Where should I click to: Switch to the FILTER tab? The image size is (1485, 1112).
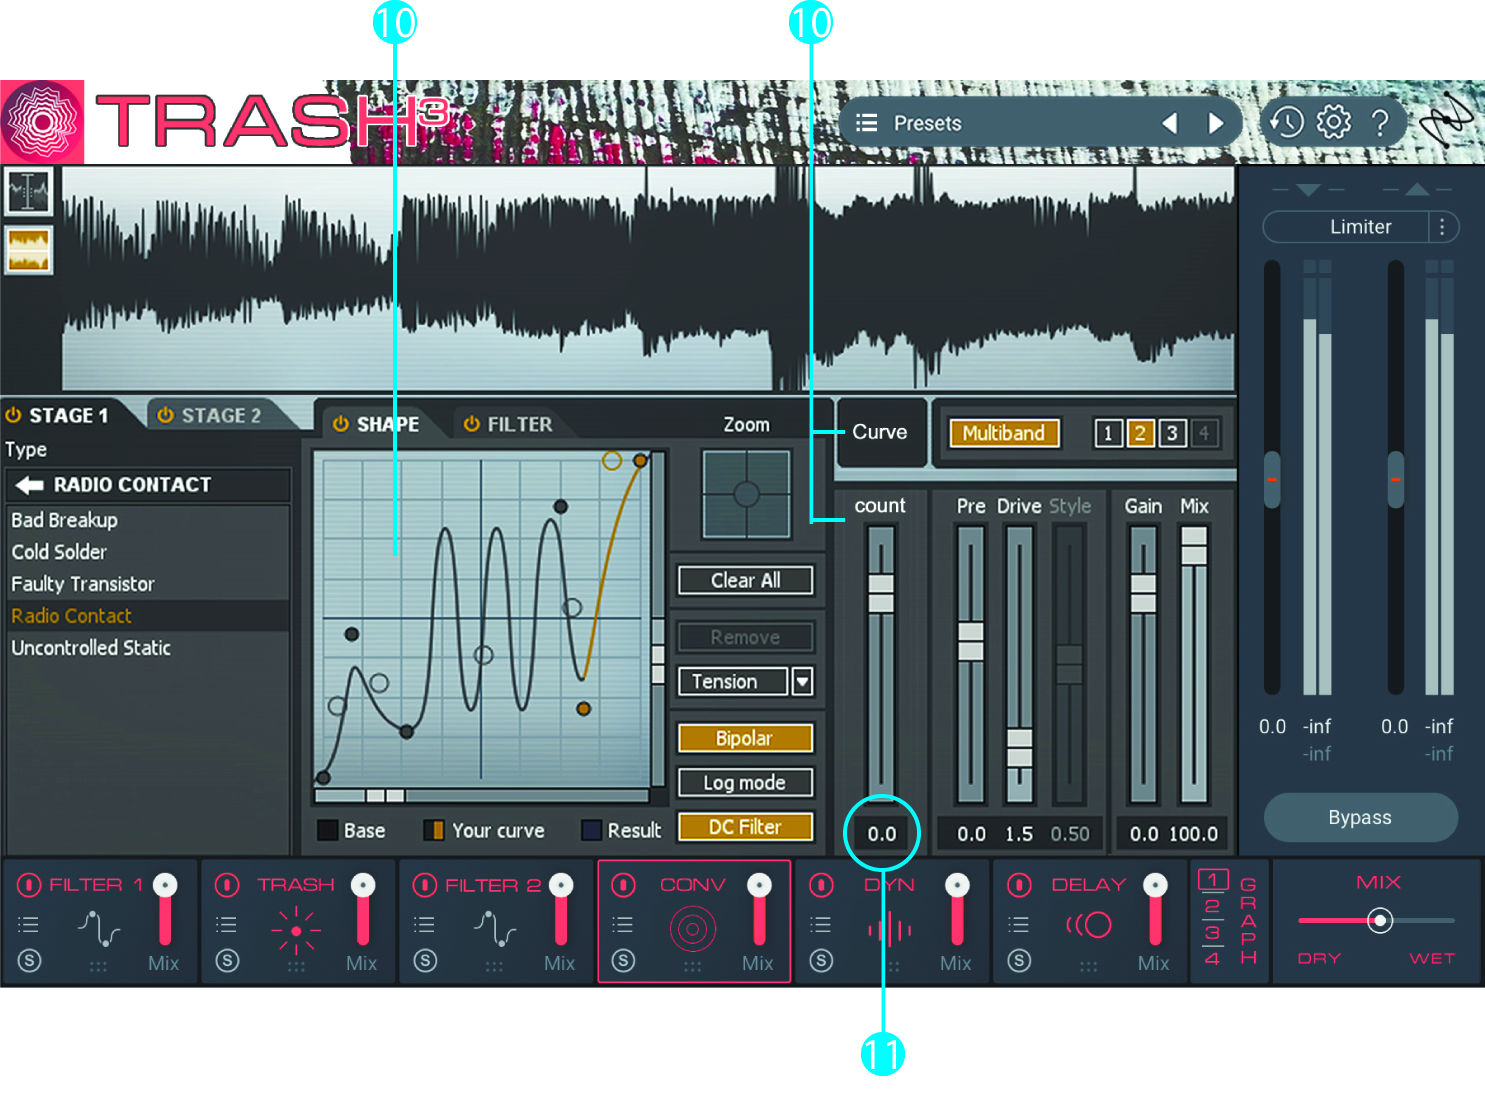[x=508, y=424]
